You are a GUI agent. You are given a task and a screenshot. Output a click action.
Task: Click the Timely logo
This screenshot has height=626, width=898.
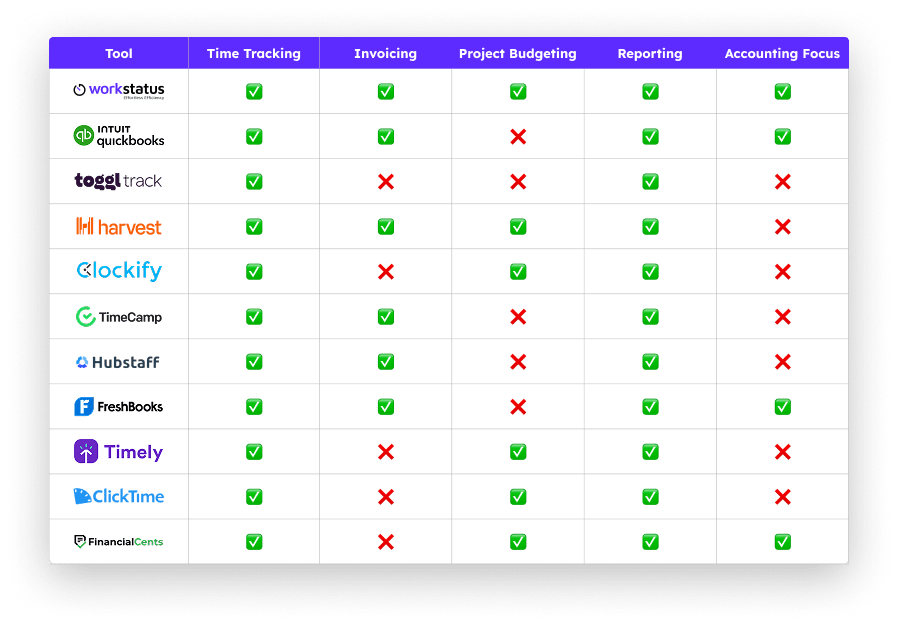118,452
